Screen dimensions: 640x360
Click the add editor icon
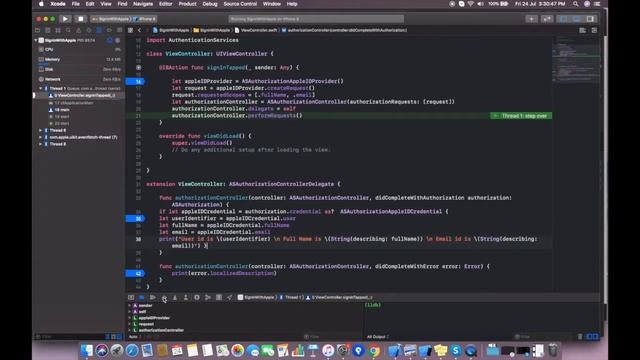tap(594, 30)
